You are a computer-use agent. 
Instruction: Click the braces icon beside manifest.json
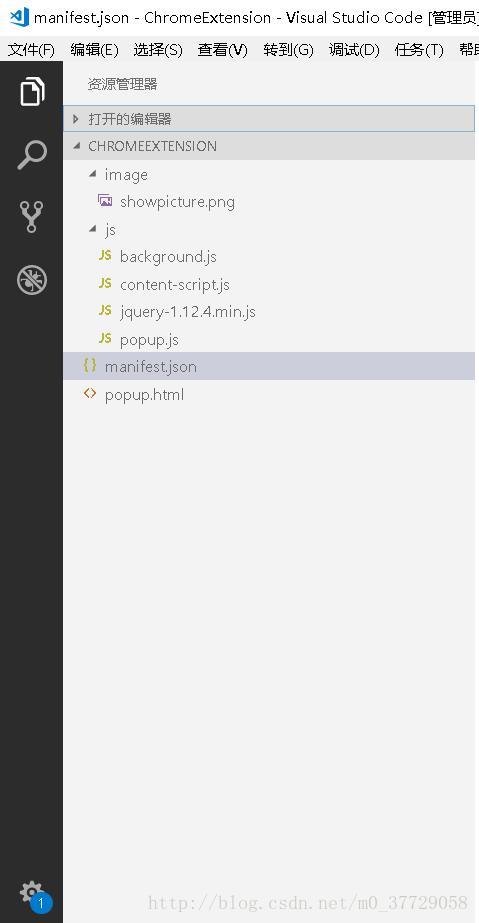90,366
